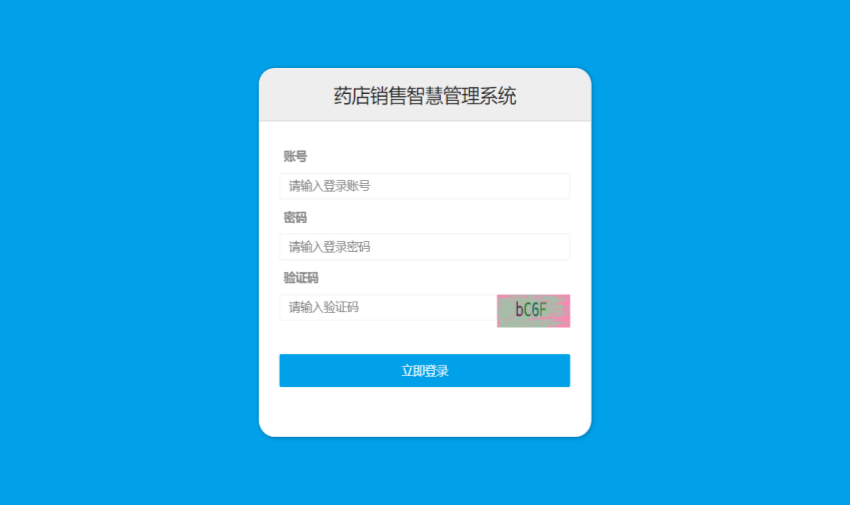The width and height of the screenshot is (850, 505).
Task: Focus the 验证码 verification code field
Action: pos(388,308)
